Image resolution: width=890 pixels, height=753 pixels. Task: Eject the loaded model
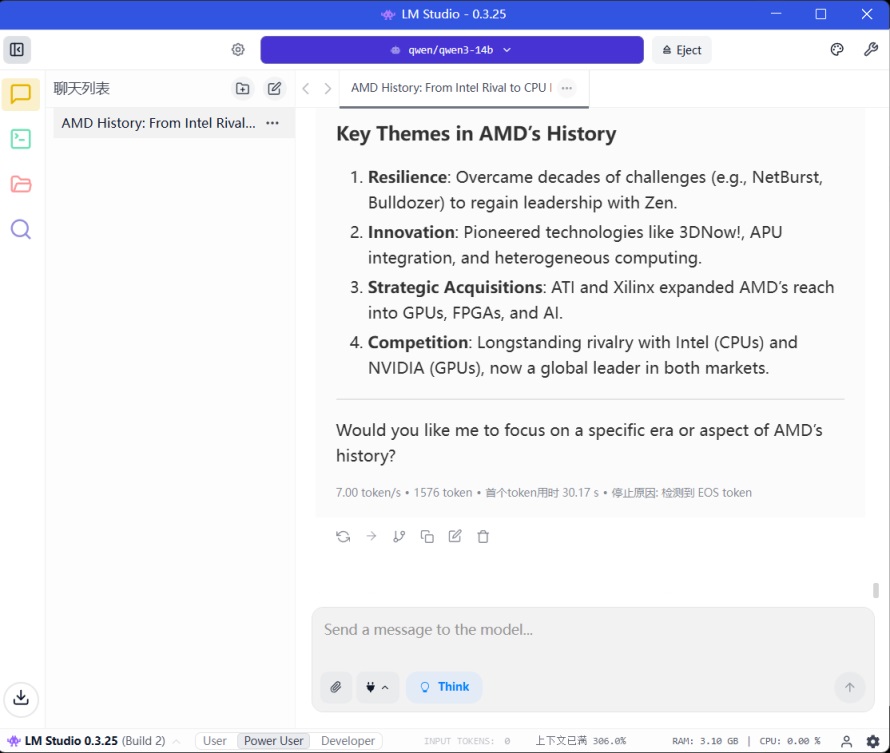click(x=682, y=50)
